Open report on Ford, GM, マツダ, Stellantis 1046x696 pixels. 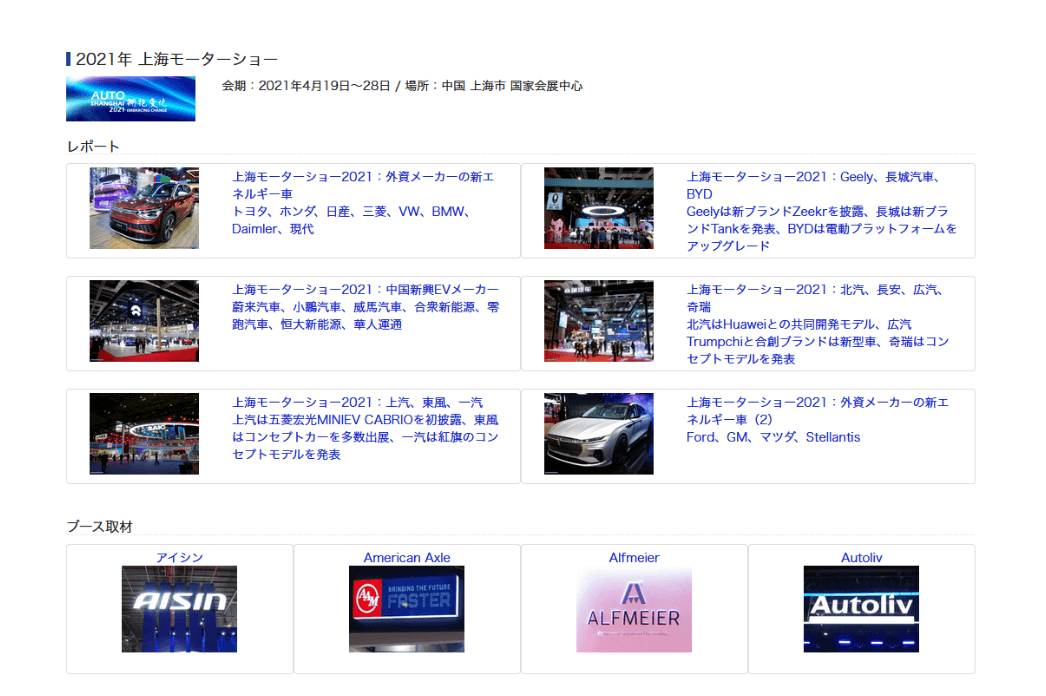coord(818,420)
